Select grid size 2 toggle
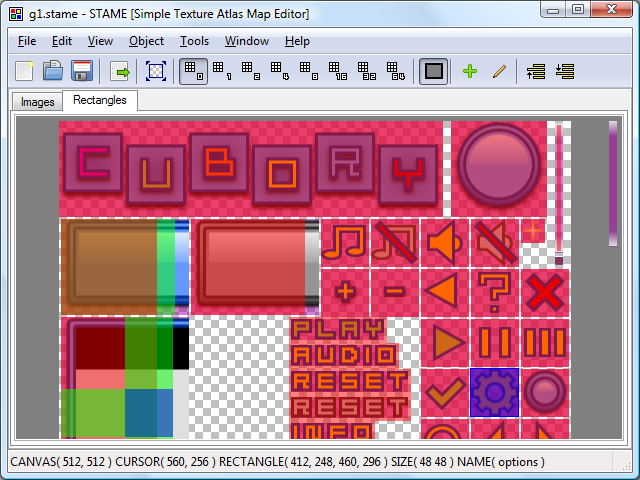This screenshot has height=480, width=640. (251, 71)
